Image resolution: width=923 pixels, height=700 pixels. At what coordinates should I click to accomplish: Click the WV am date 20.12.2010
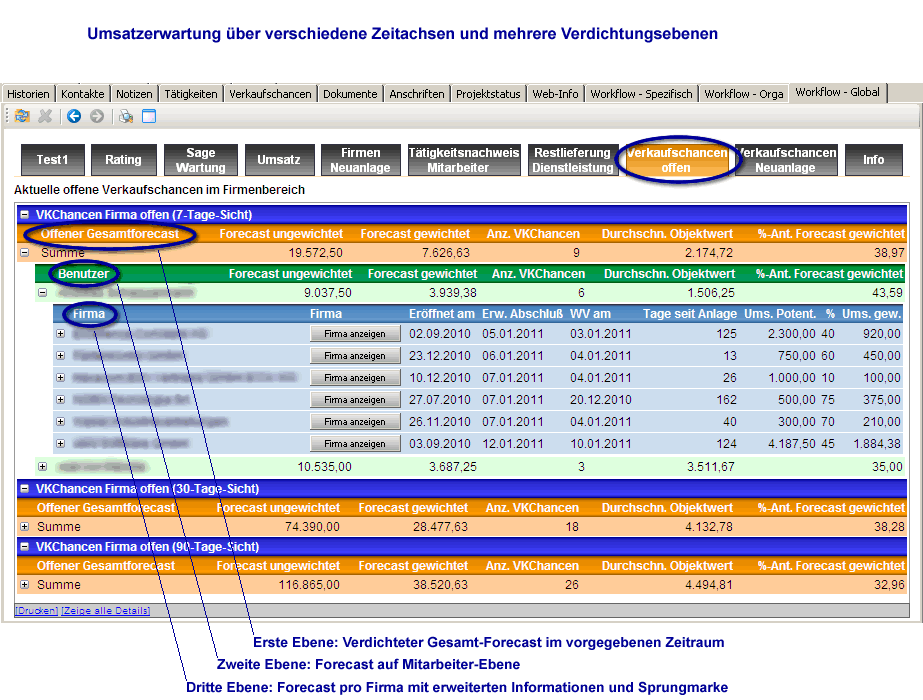coord(600,400)
